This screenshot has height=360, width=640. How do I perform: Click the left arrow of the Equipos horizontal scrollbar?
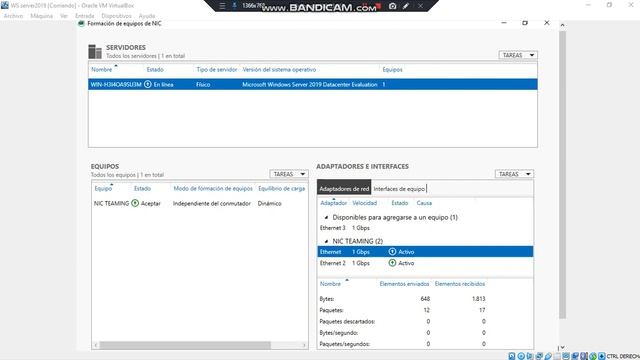click(x=96, y=345)
